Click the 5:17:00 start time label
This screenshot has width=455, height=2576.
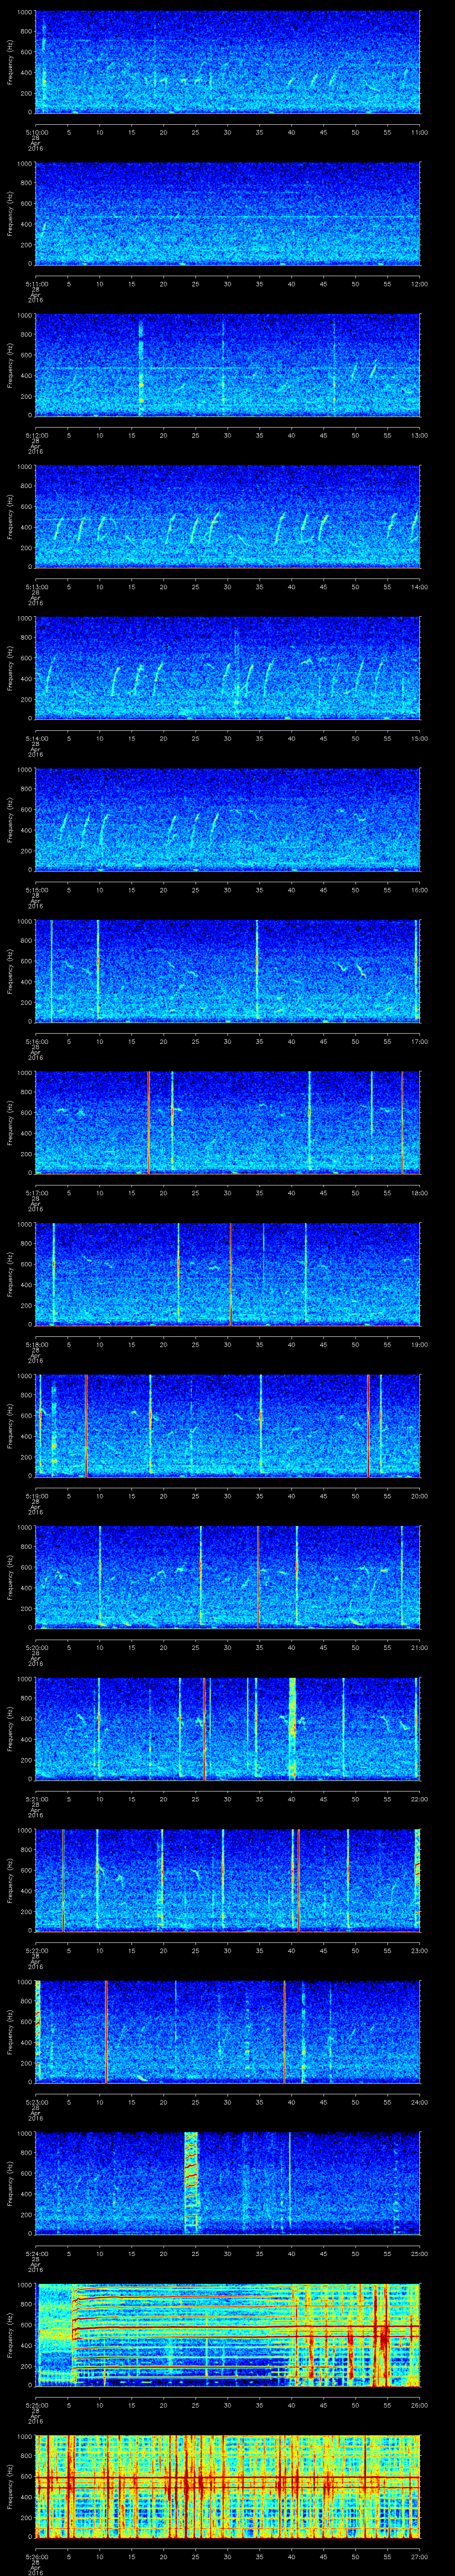tap(36, 1193)
